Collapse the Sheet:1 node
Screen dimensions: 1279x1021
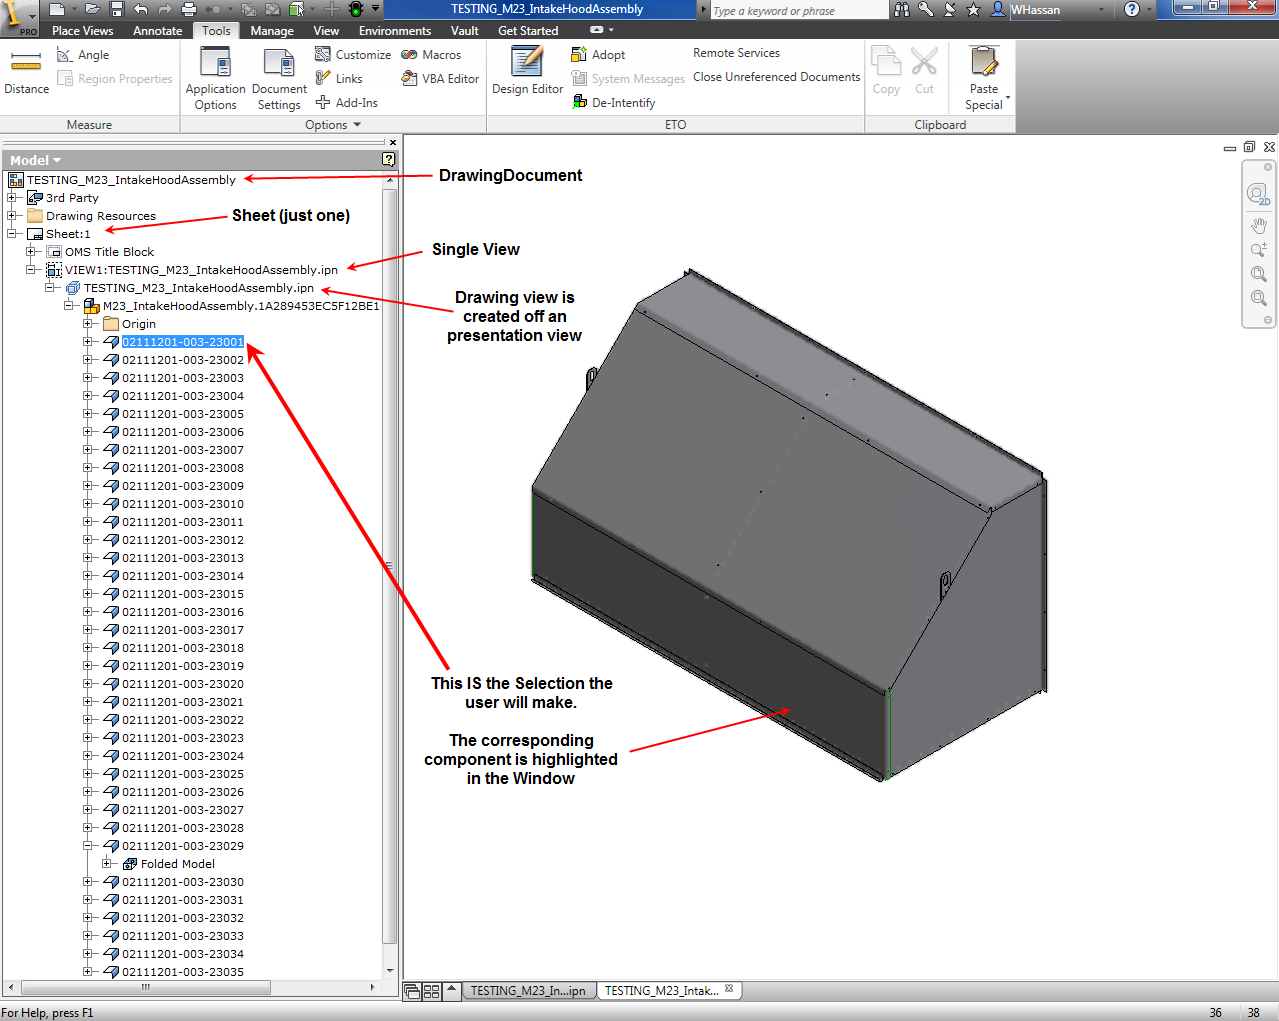point(11,234)
